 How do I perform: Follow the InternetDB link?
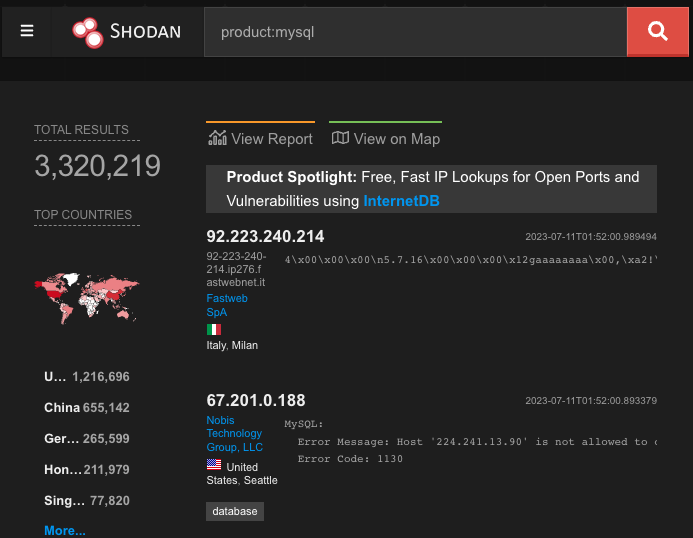coord(401,201)
